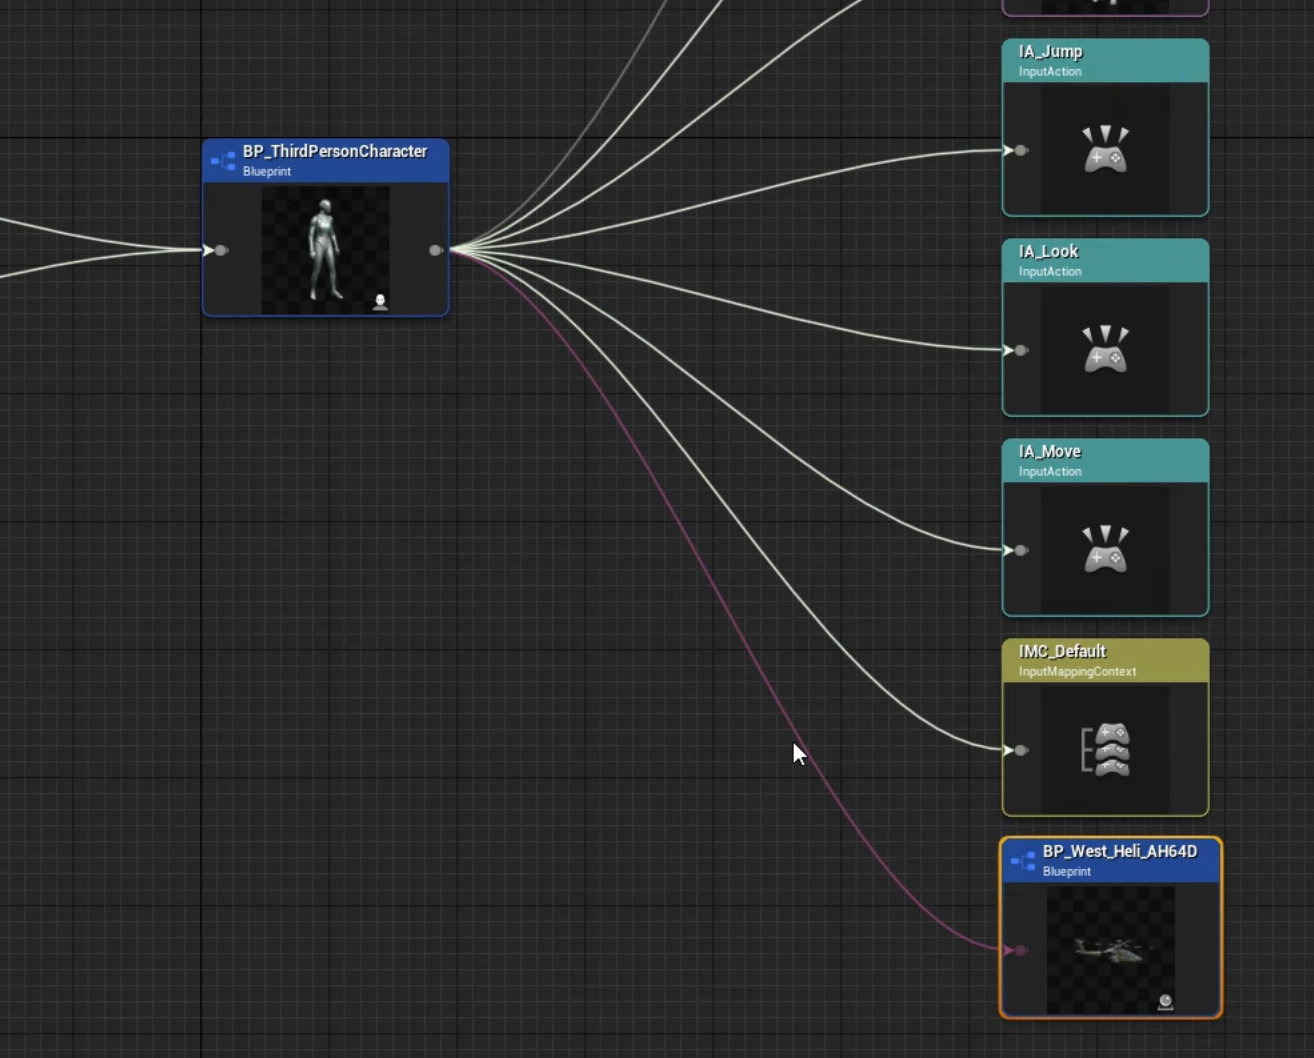Click the IMC_Default mapping context icon
Viewport: 1314px width, 1058px height.
tap(1105, 750)
